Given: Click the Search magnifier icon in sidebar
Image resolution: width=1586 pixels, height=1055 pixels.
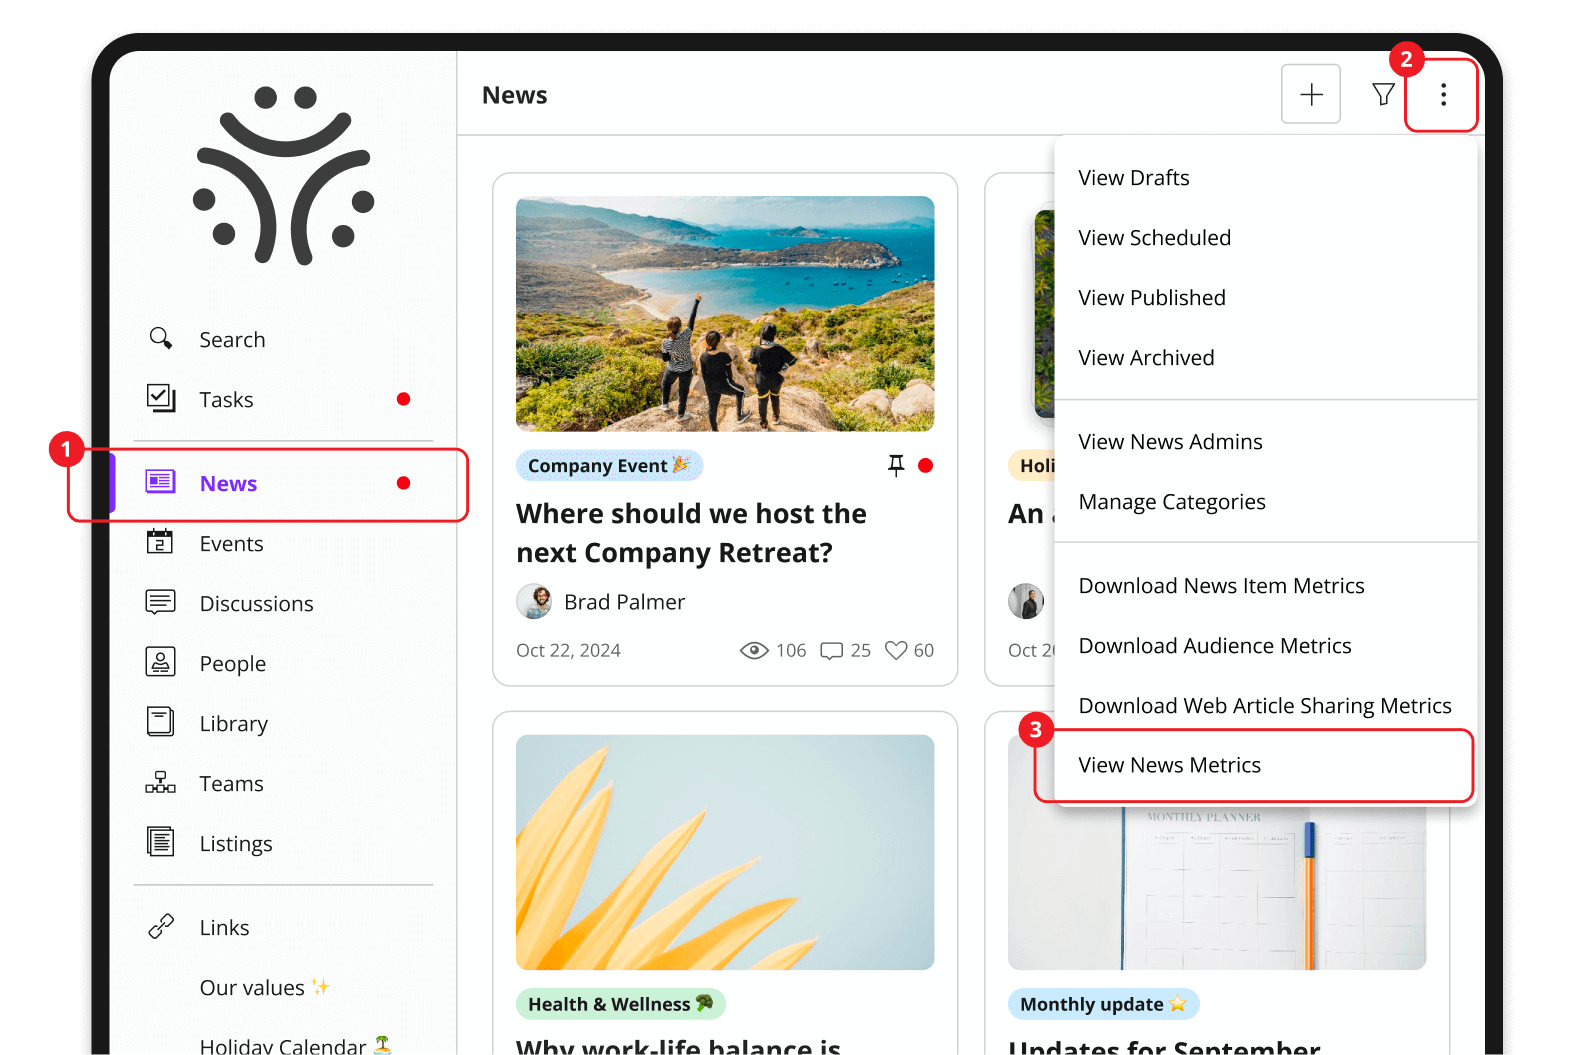Looking at the screenshot, I should coord(160,338).
